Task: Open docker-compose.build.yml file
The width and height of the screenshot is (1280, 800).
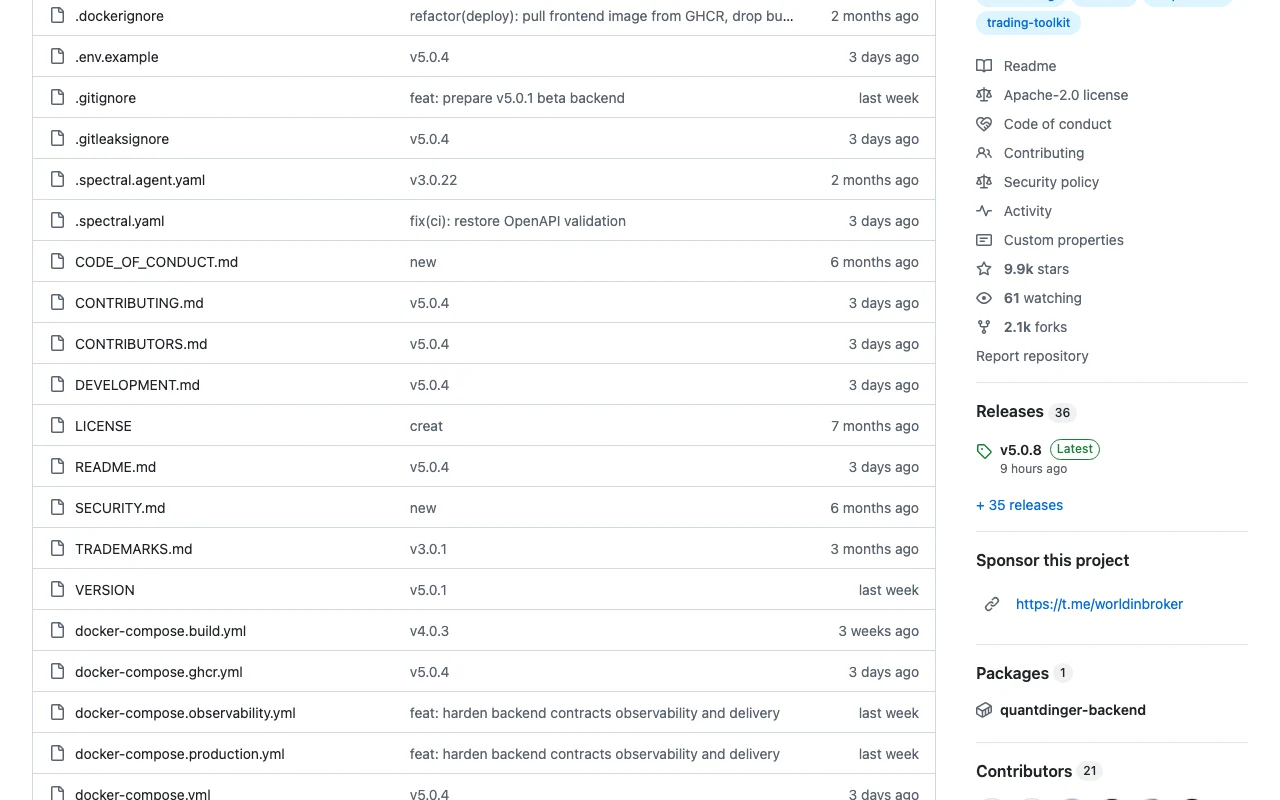Action: [160, 631]
